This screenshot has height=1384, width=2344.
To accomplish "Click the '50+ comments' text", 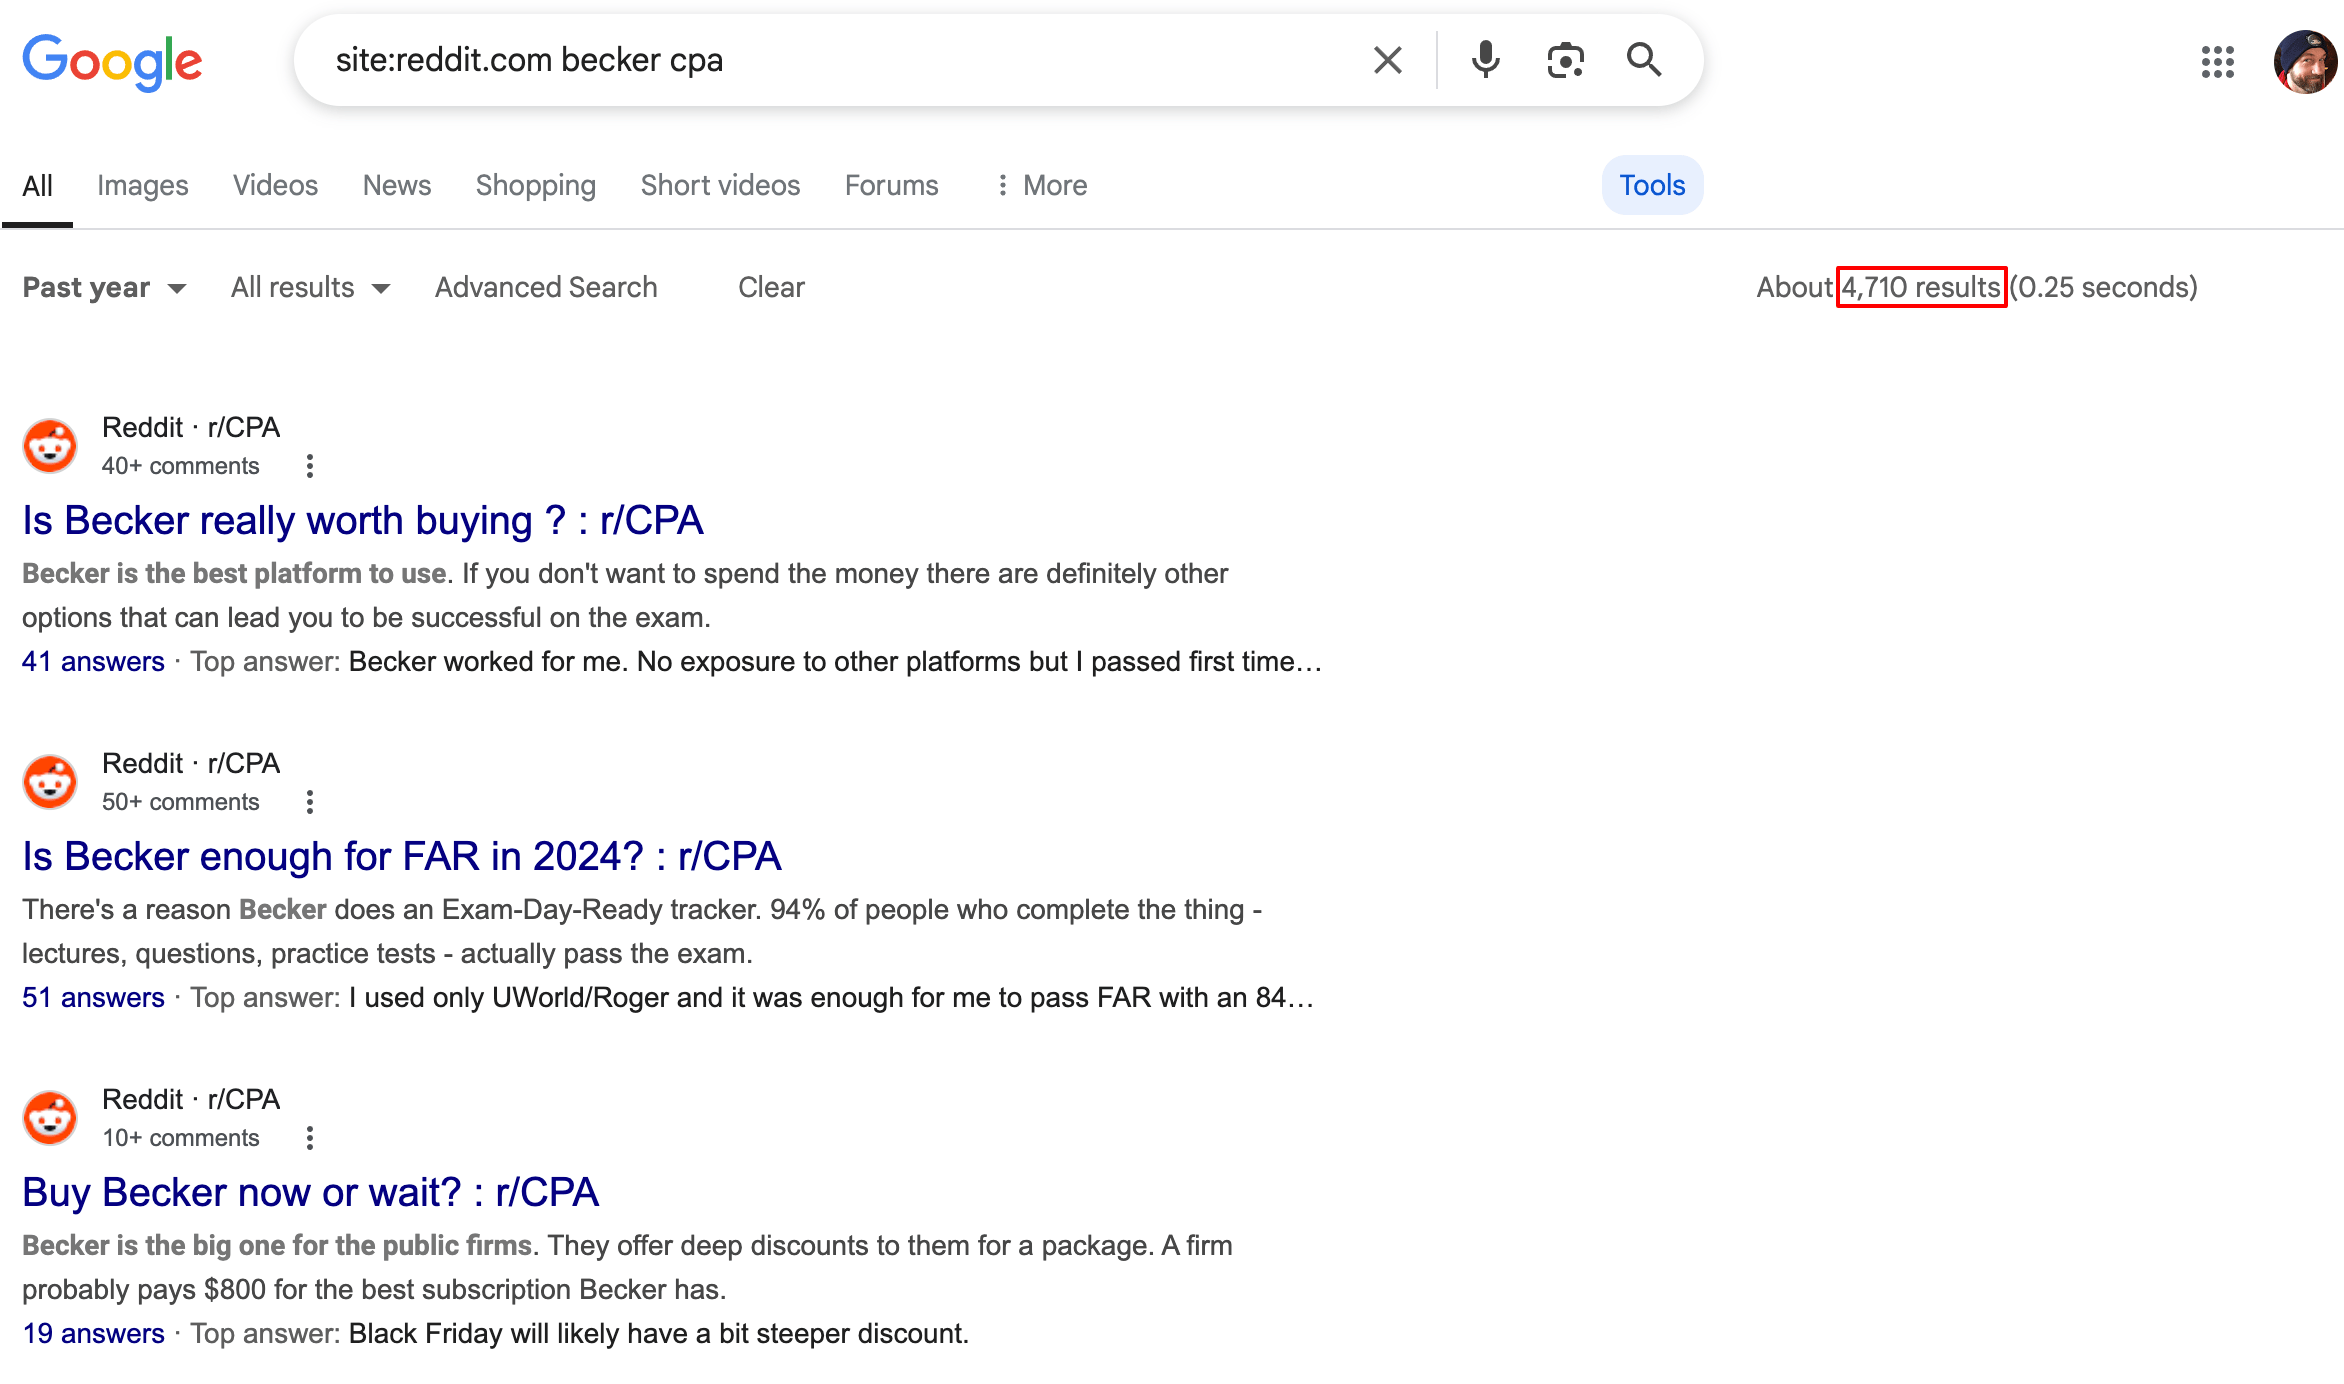I will [x=180, y=802].
